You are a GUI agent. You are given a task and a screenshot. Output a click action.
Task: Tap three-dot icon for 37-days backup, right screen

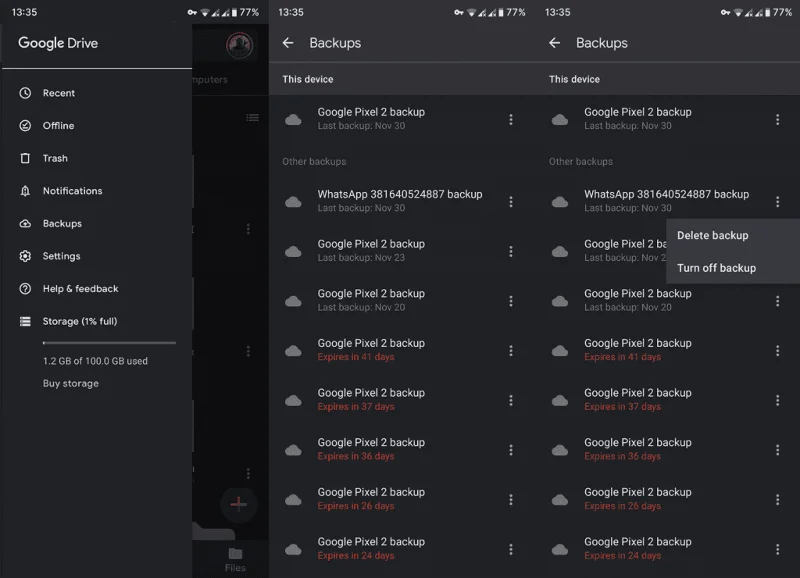[778, 400]
